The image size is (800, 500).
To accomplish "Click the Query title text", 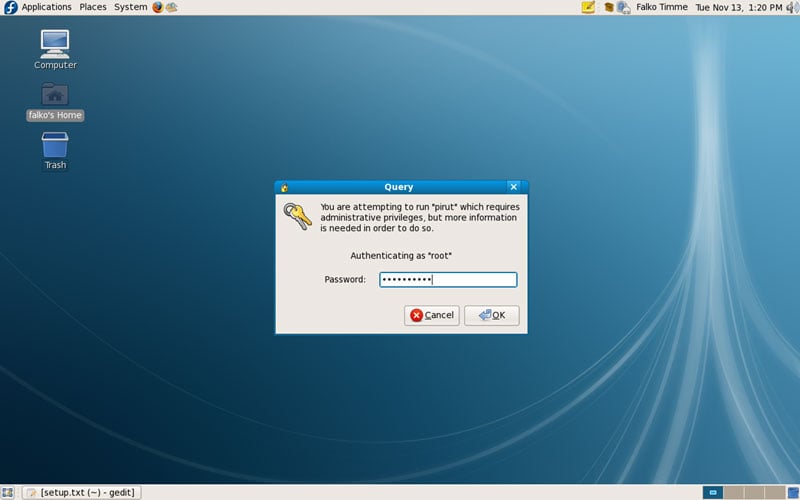I will click(398, 187).
